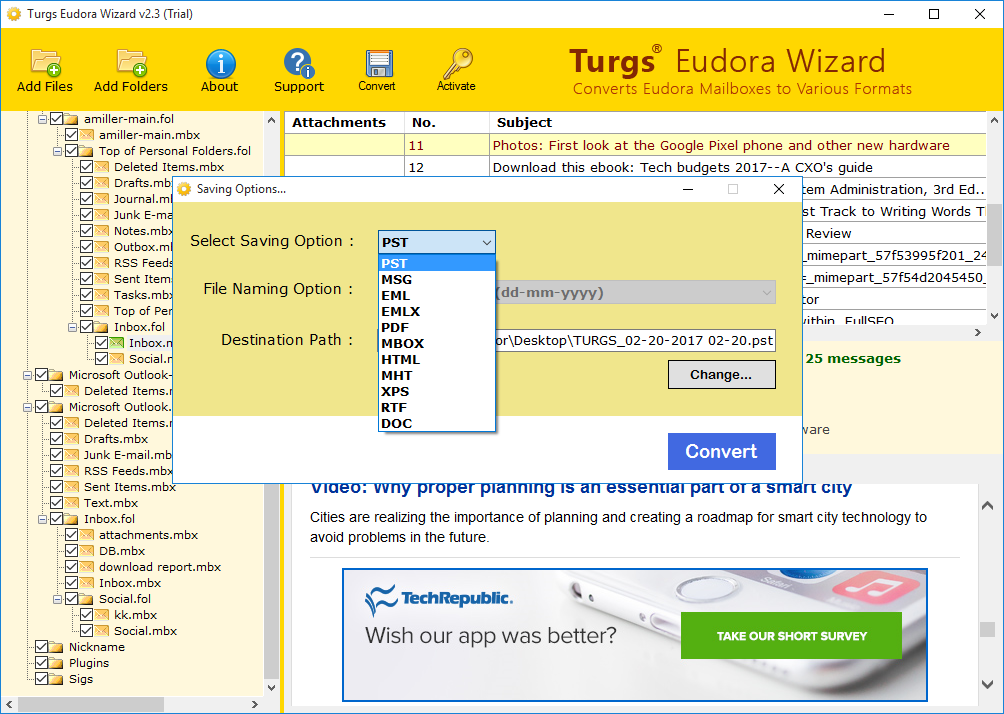The width and height of the screenshot is (1004, 714).
Task: Click the Add Folders toolbar icon
Action: [x=131, y=62]
